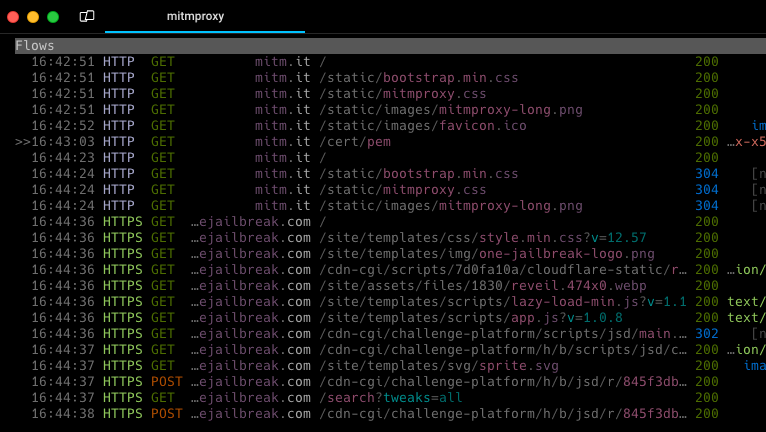
Task: Select the 16:42:51 /static/bootstrap.min.css flow
Action: (x=390, y=78)
